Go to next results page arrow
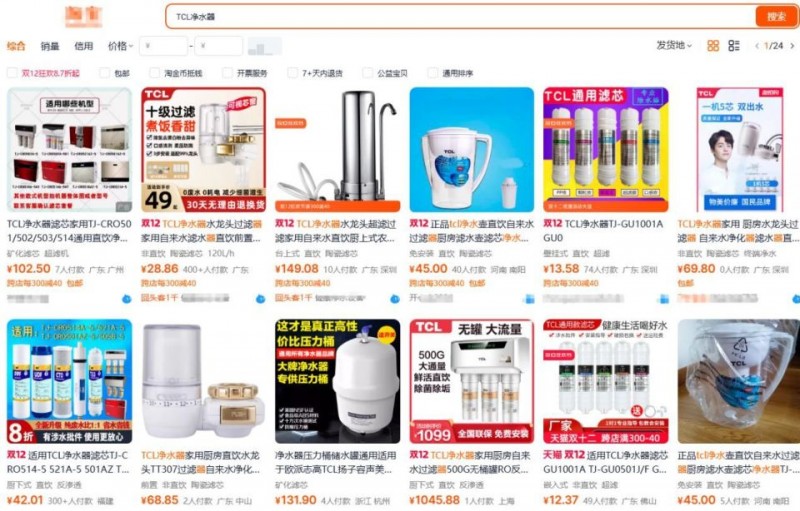 (x=792, y=46)
